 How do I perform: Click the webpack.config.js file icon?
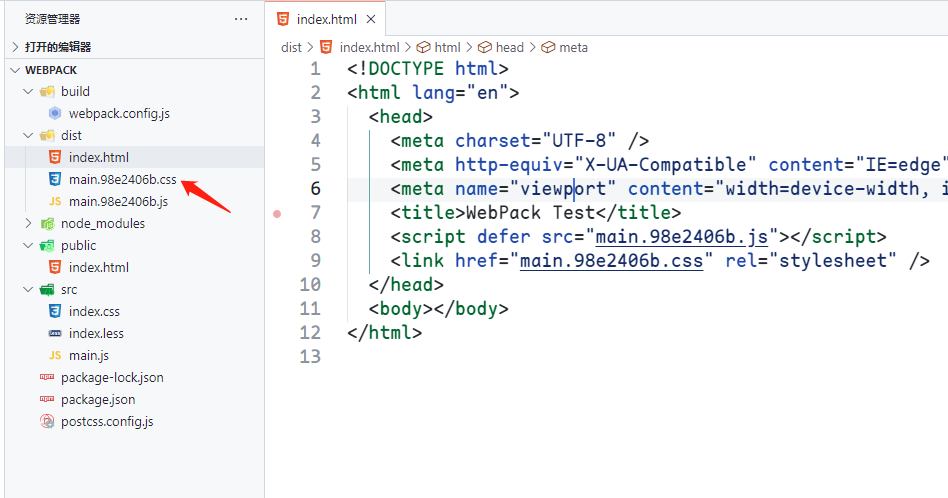click(x=54, y=113)
